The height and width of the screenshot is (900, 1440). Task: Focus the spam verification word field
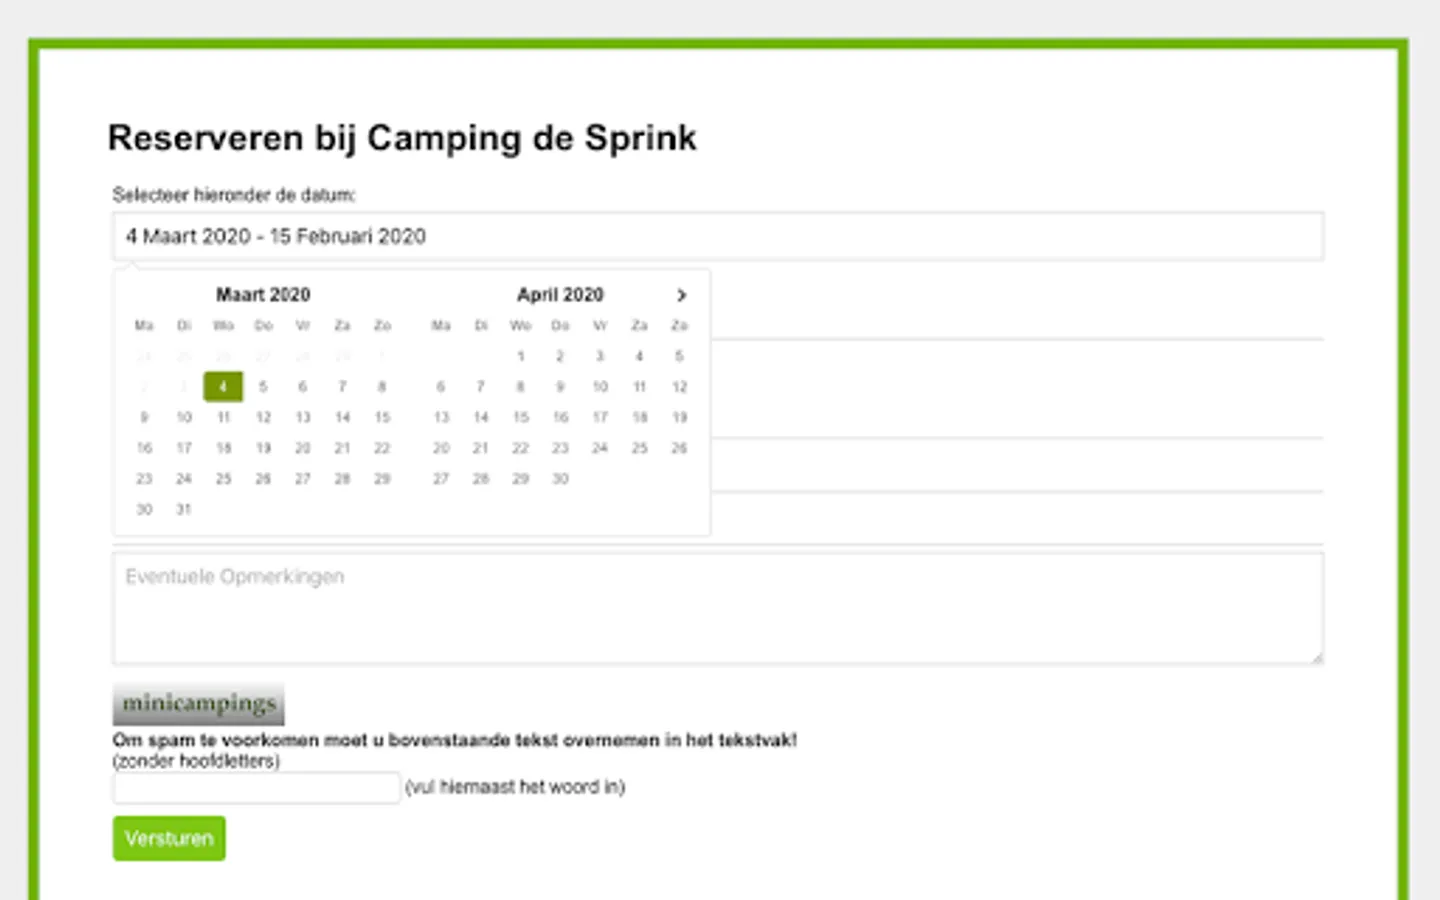[x=256, y=788]
